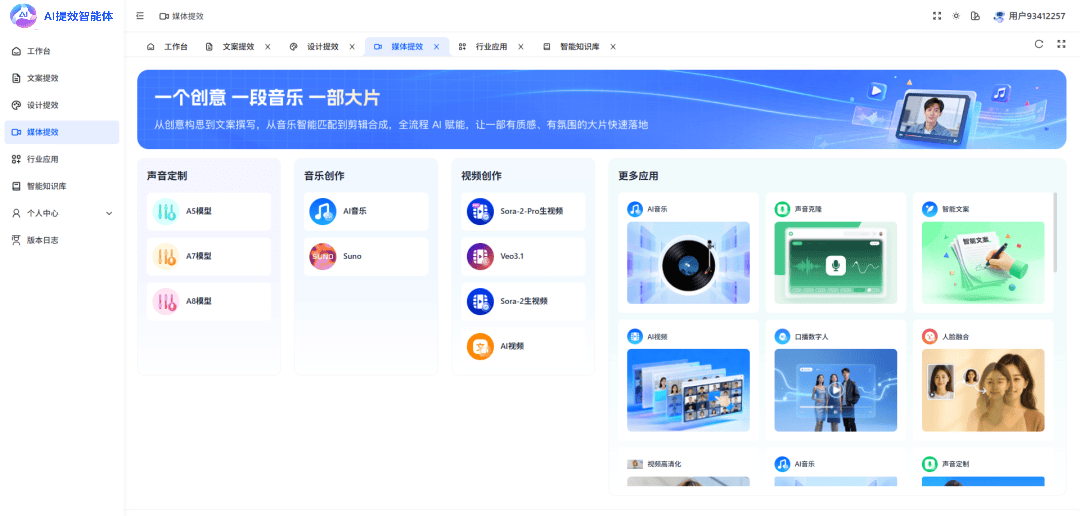Toggle the light/dark theme sun icon
The height and width of the screenshot is (516, 1080).
[956, 16]
